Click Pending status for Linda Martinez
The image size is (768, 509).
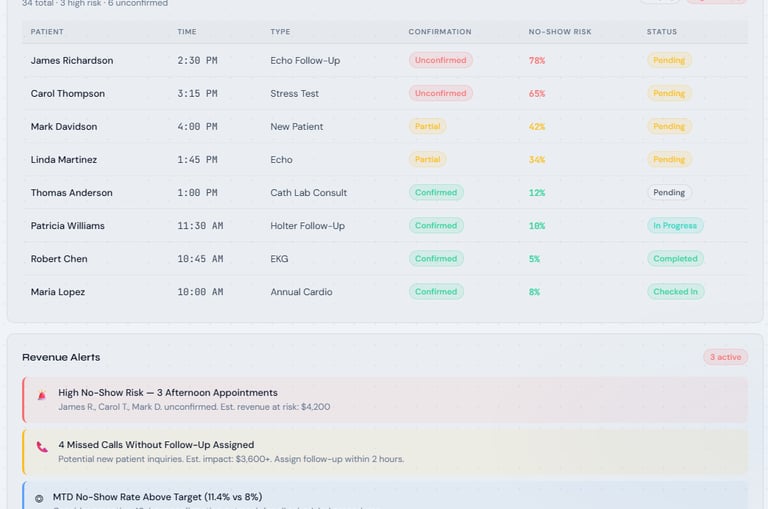[669, 159]
